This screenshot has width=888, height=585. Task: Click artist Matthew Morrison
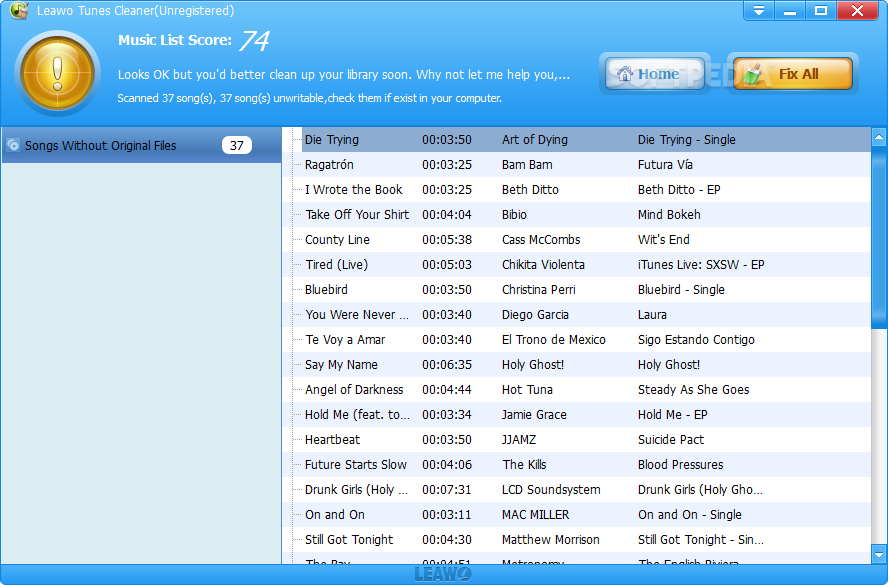[x=550, y=539]
